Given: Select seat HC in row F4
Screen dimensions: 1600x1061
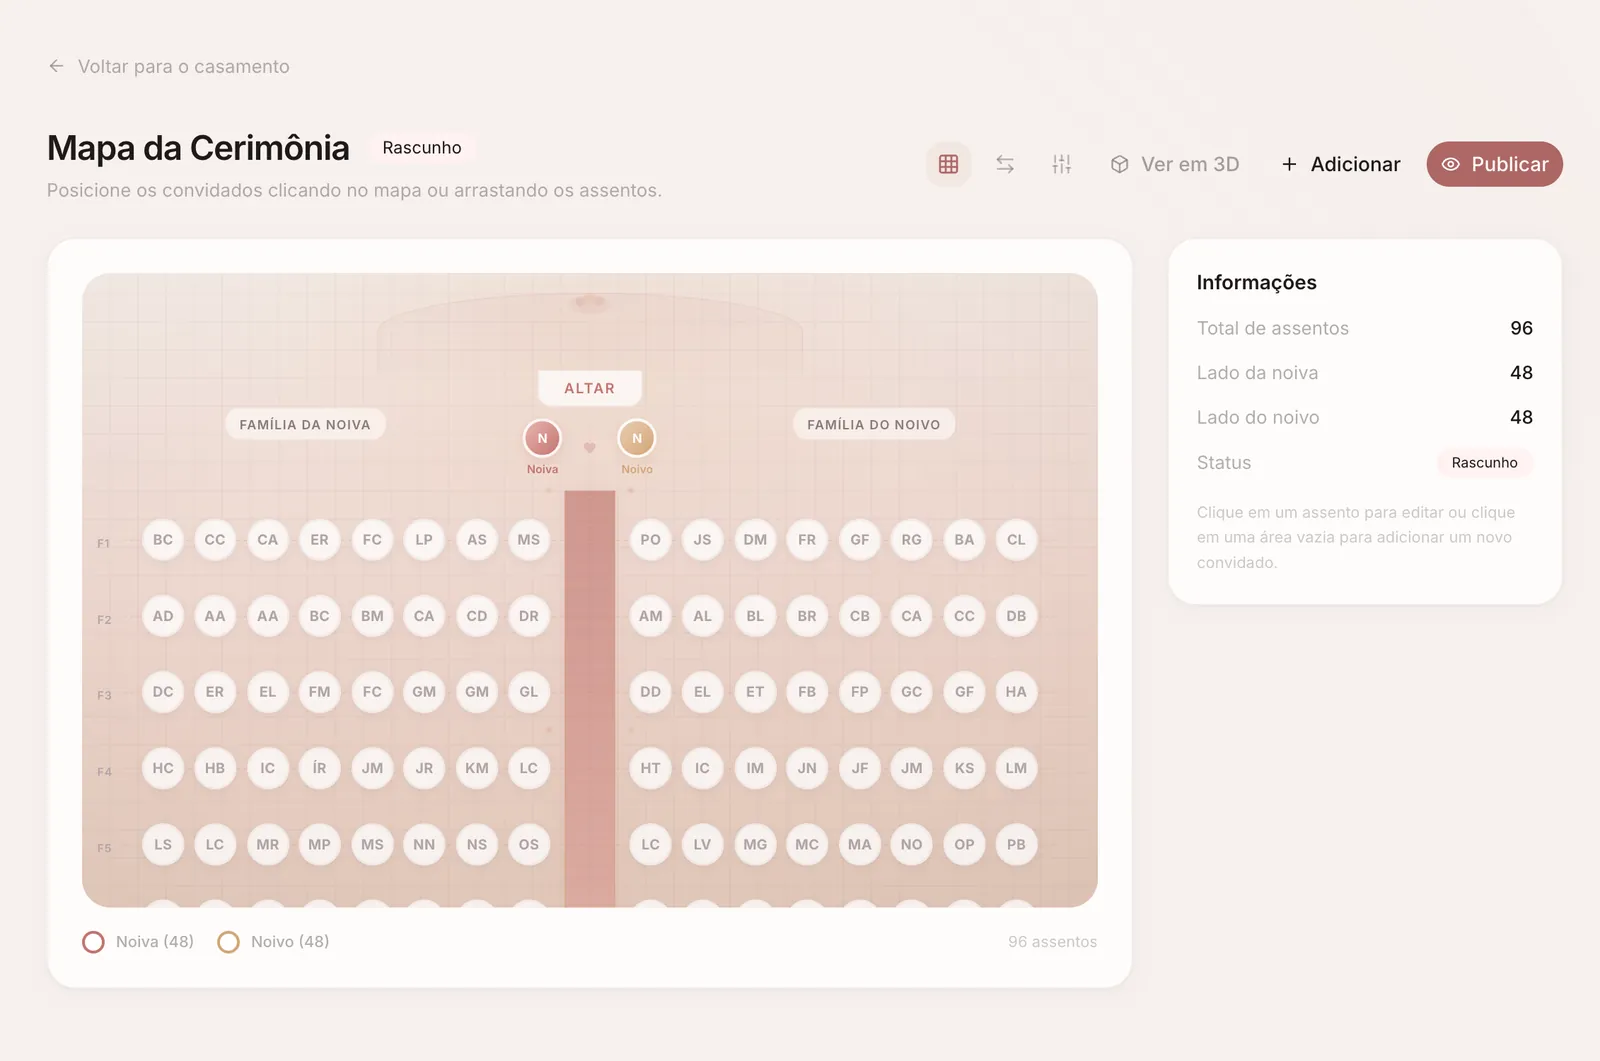Looking at the screenshot, I should pos(163,768).
